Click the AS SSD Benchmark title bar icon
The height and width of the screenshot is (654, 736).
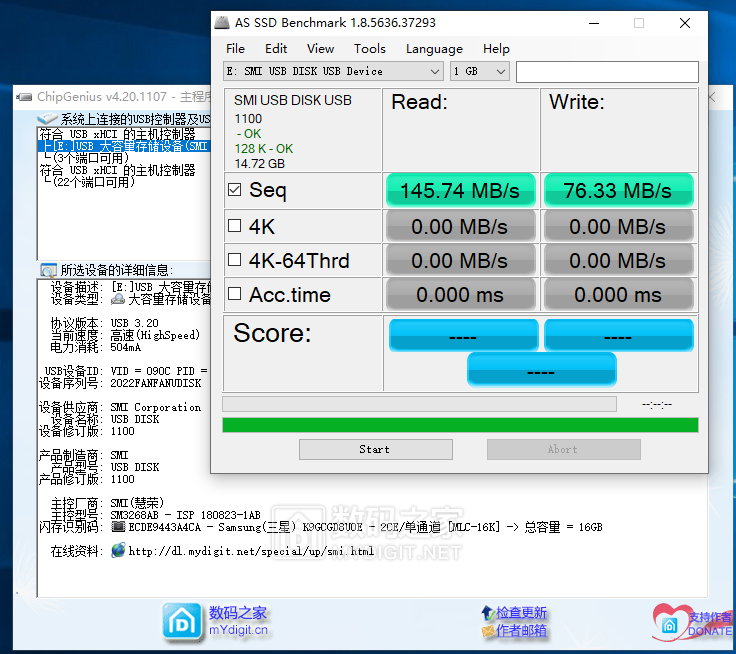222,23
